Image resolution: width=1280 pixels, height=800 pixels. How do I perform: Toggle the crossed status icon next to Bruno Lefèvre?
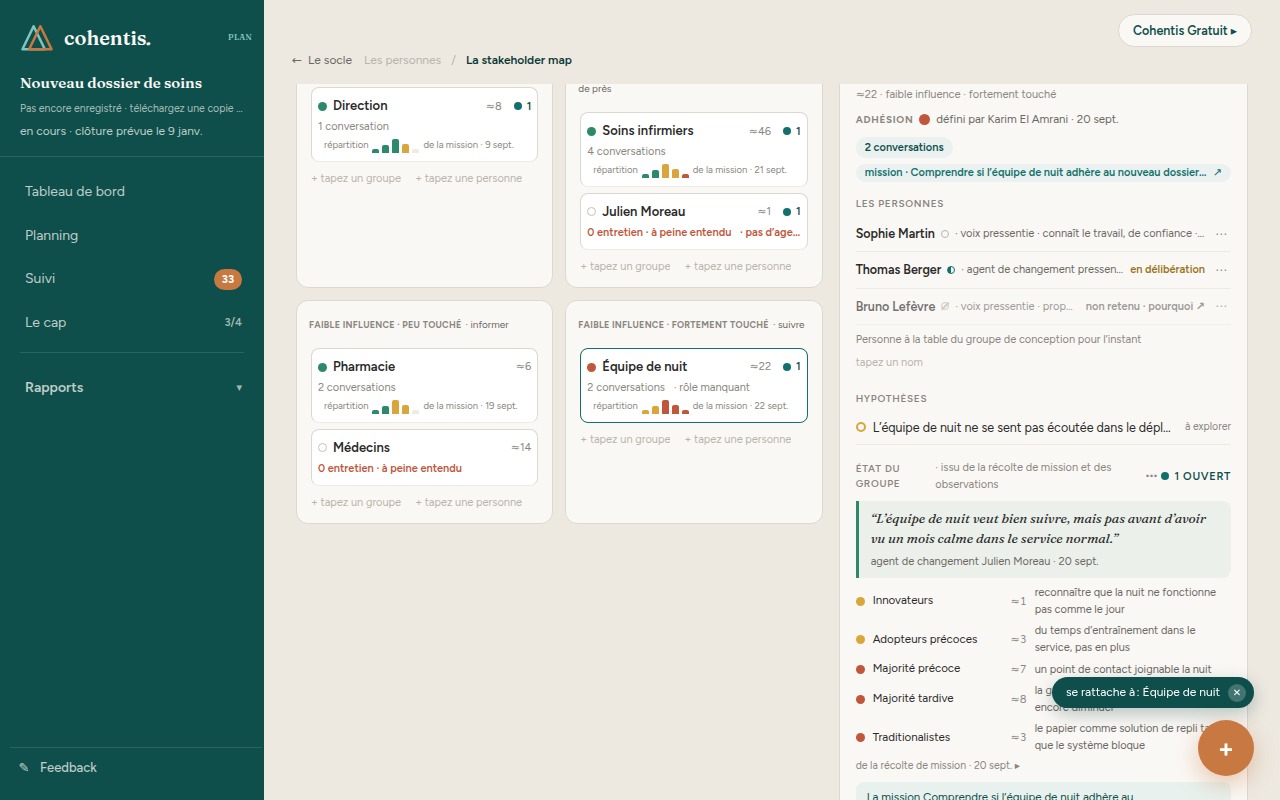[x=945, y=306]
